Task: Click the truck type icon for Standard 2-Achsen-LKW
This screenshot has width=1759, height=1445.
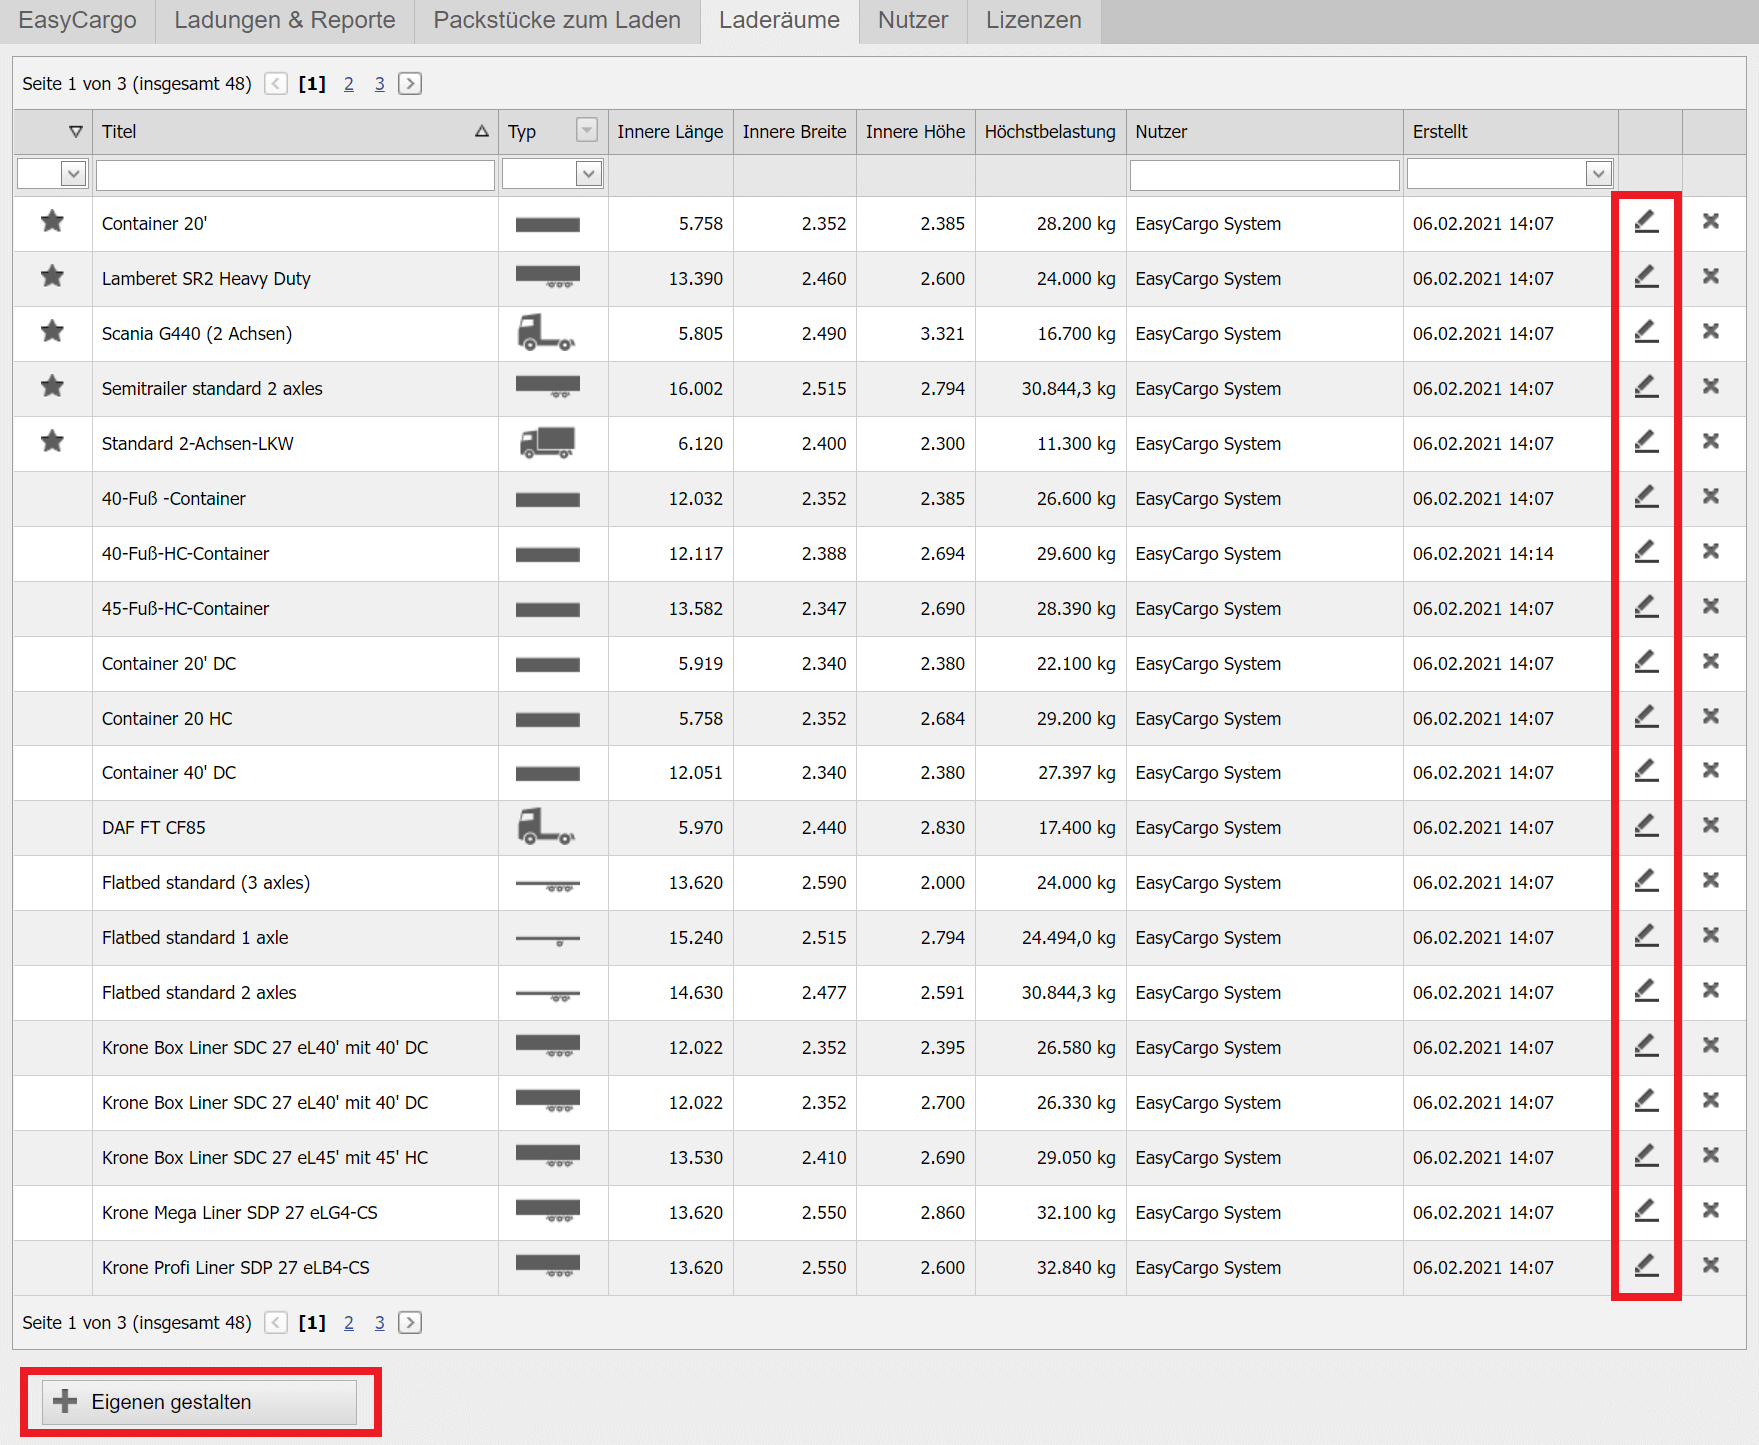Action: [x=547, y=442]
